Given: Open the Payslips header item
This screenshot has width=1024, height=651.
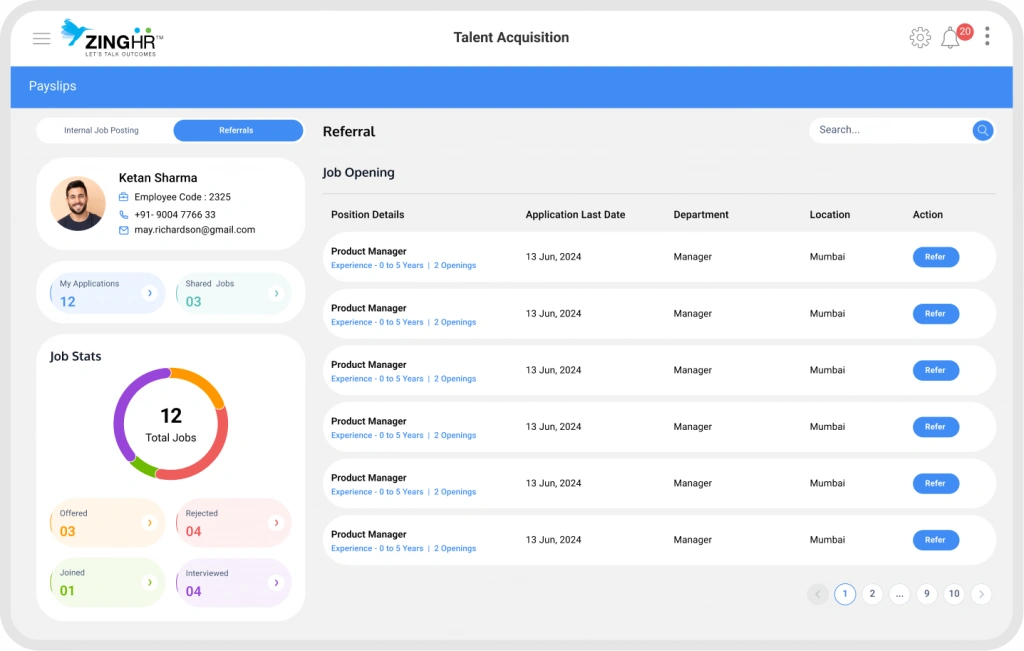Looking at the screenshot, I should [52, 86].
